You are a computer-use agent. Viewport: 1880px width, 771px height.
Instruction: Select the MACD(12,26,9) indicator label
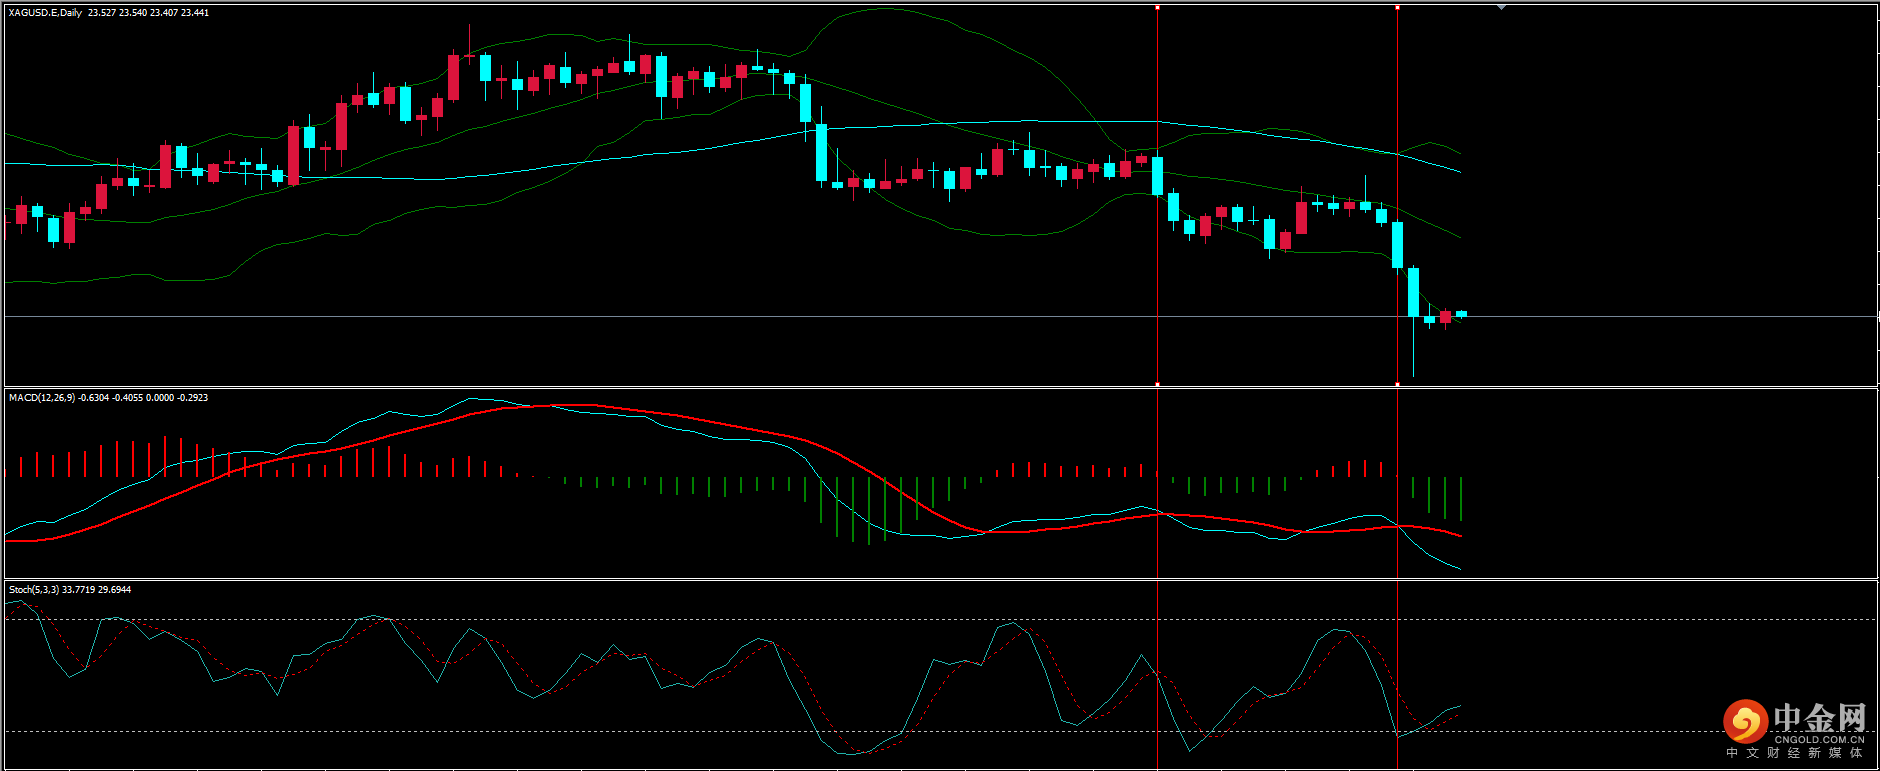[41, 398]
